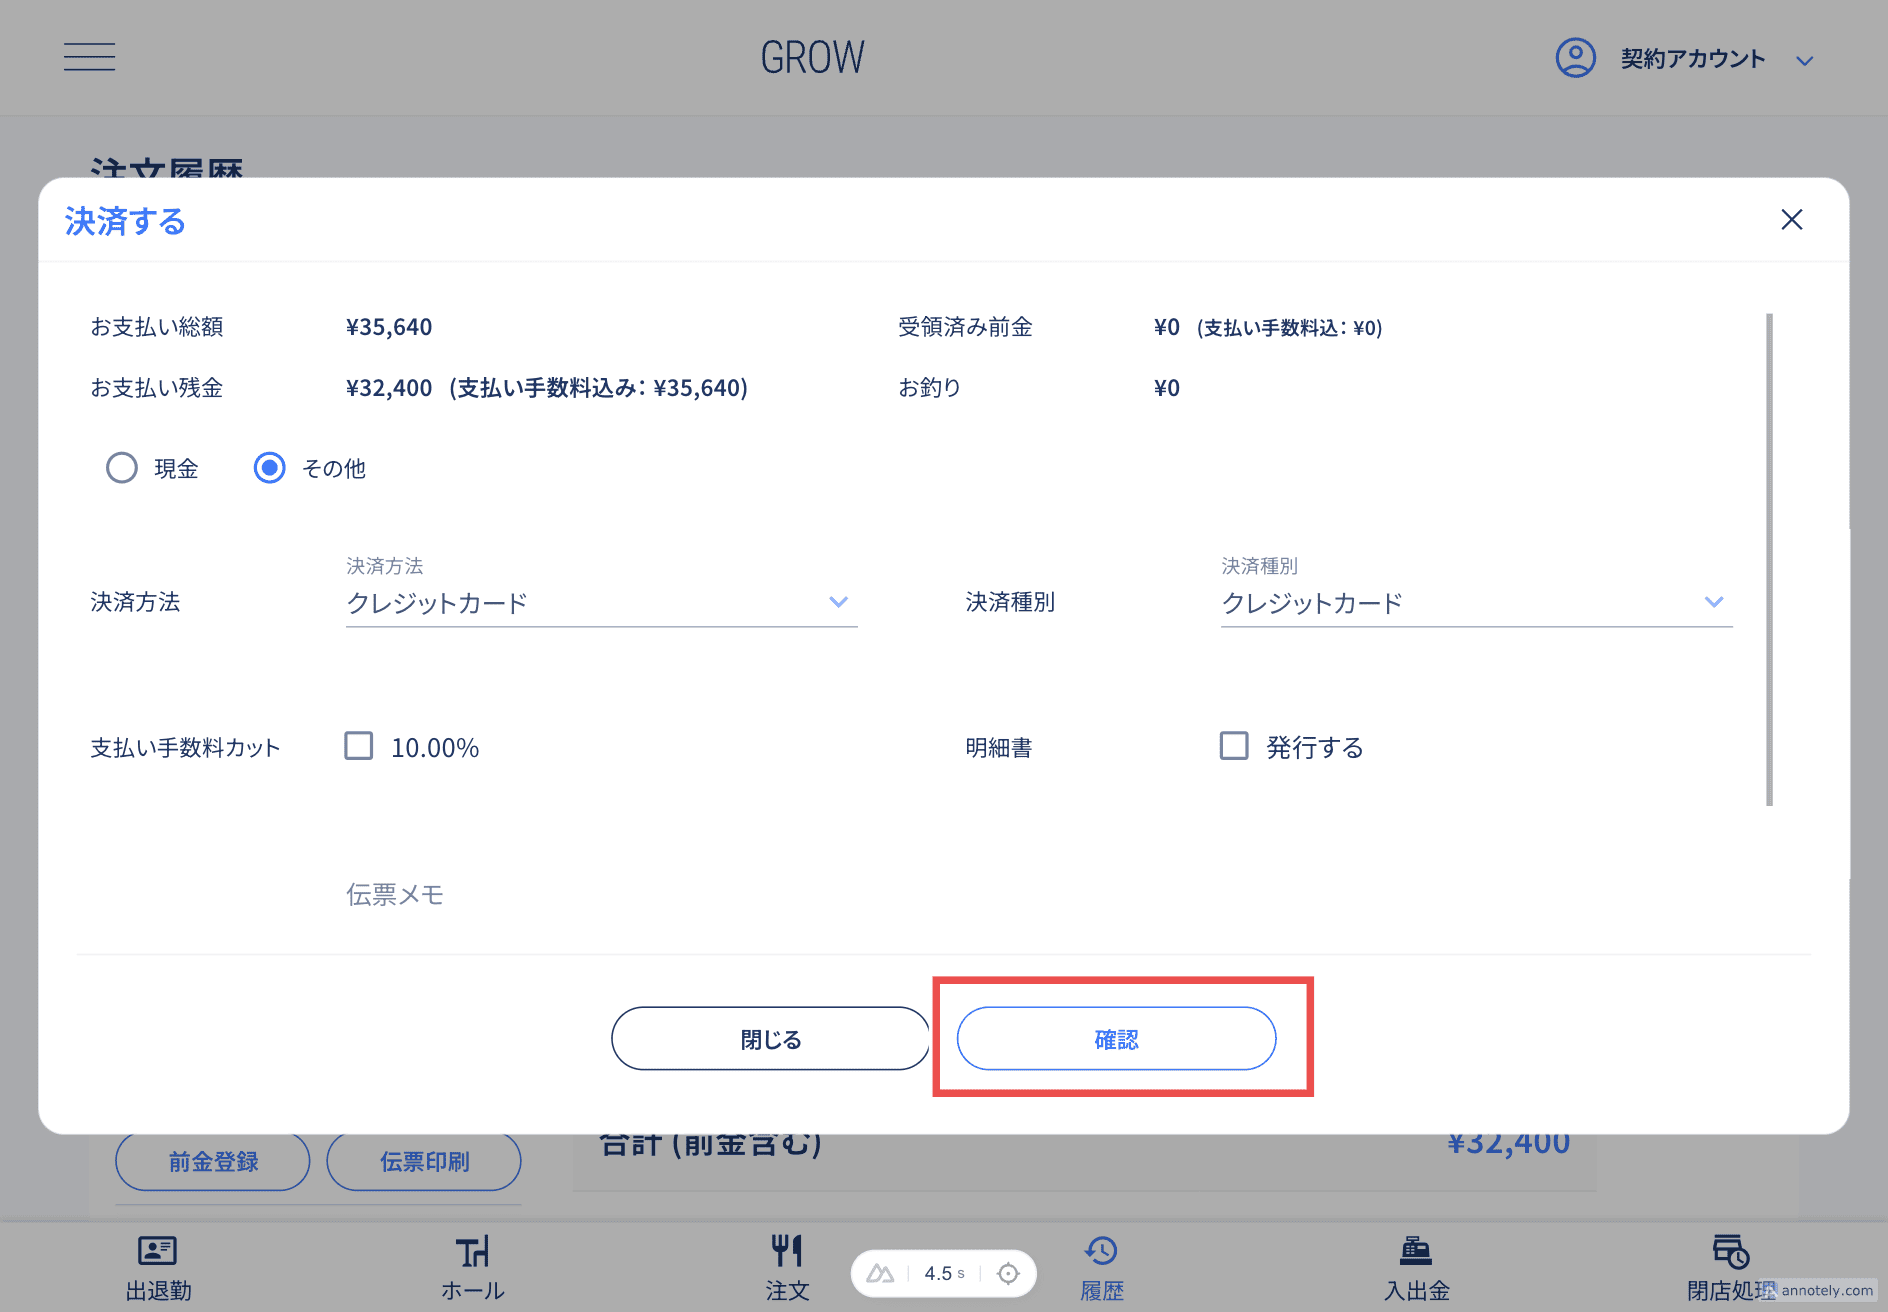
Task: Open the 出退勤 attendance icon
Action: tap(157, 1251)
